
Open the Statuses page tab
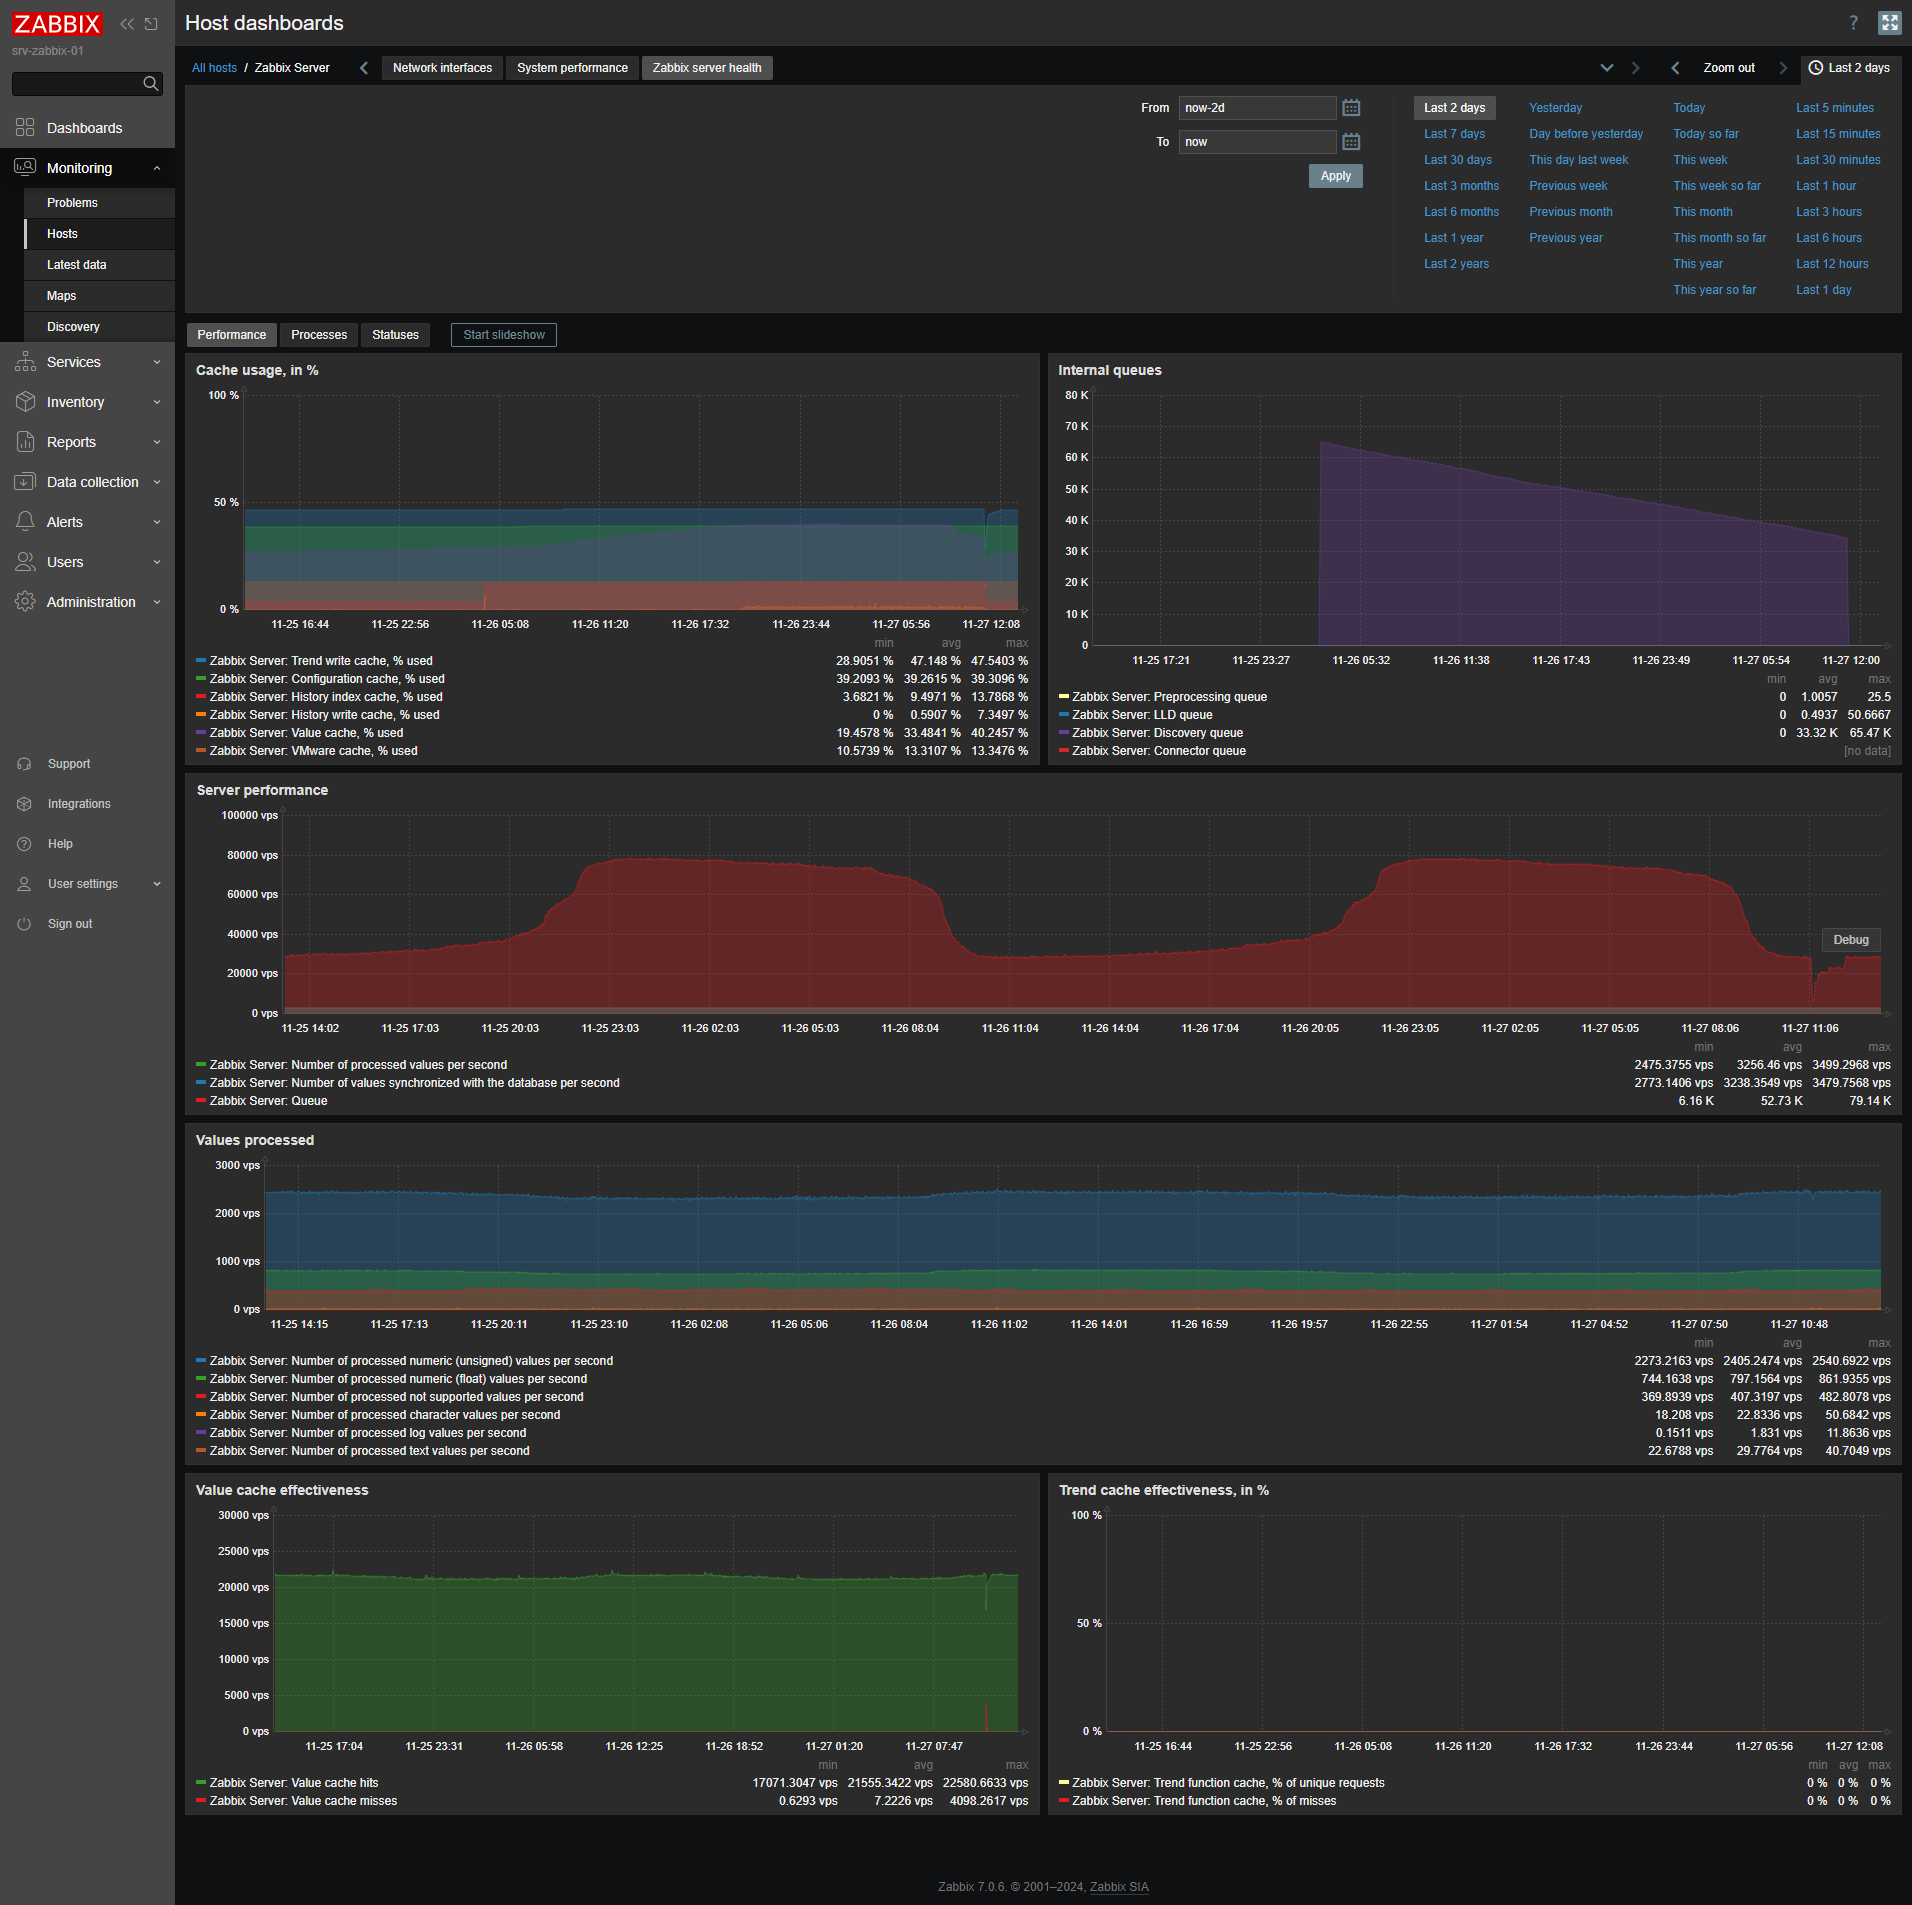395,335
